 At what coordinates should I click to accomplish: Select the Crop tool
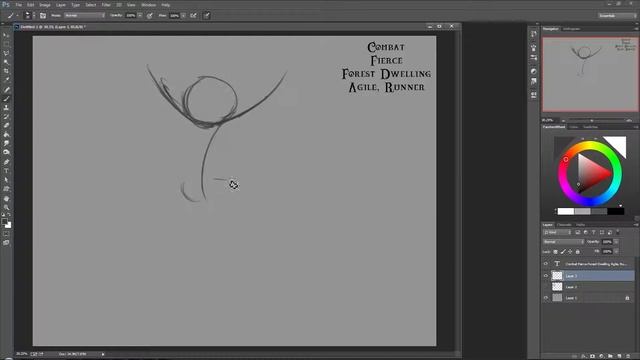[6, 71]
